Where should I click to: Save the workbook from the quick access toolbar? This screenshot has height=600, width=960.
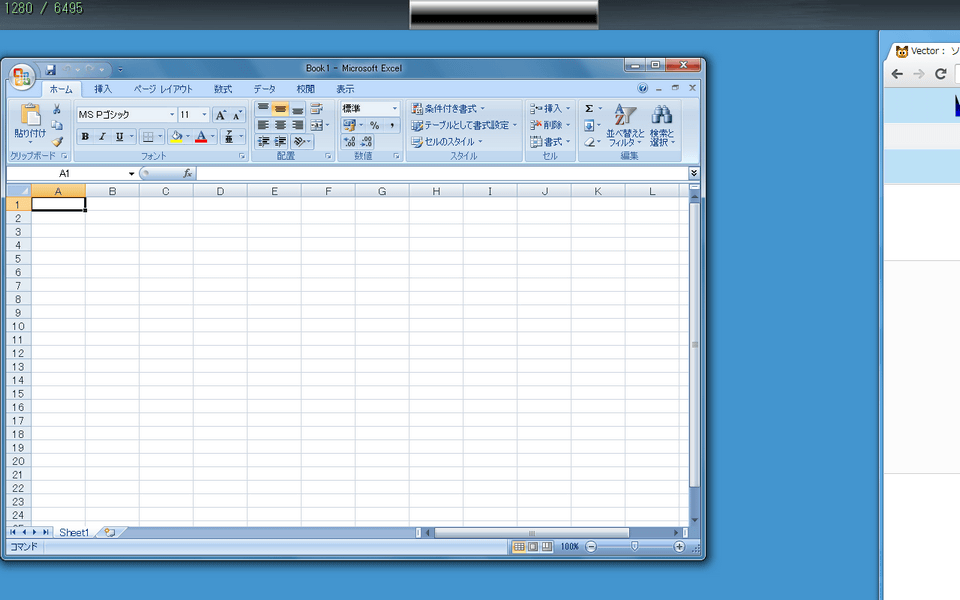[x=51, y=69]
